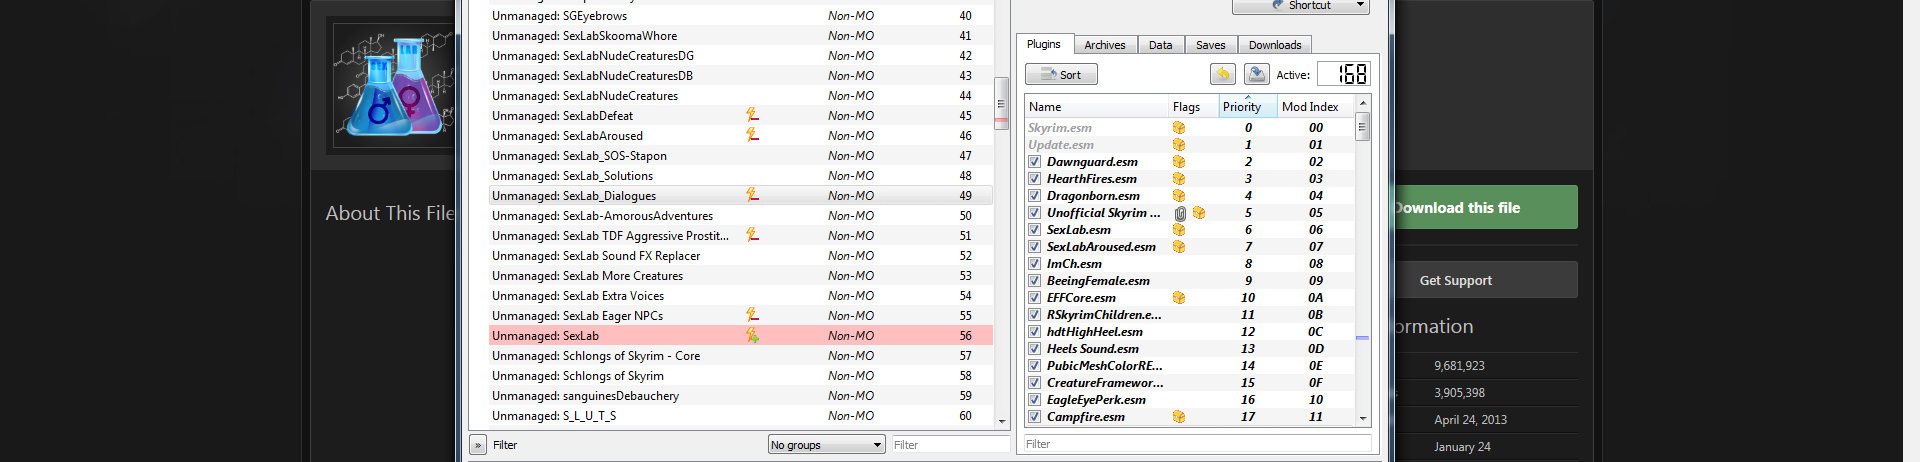The width and height of the screenshot is (1920, 462).
Task: Disable the EagleEyePerk.esm plugin
Action: pyautogui.click(x=1035, y=400)
